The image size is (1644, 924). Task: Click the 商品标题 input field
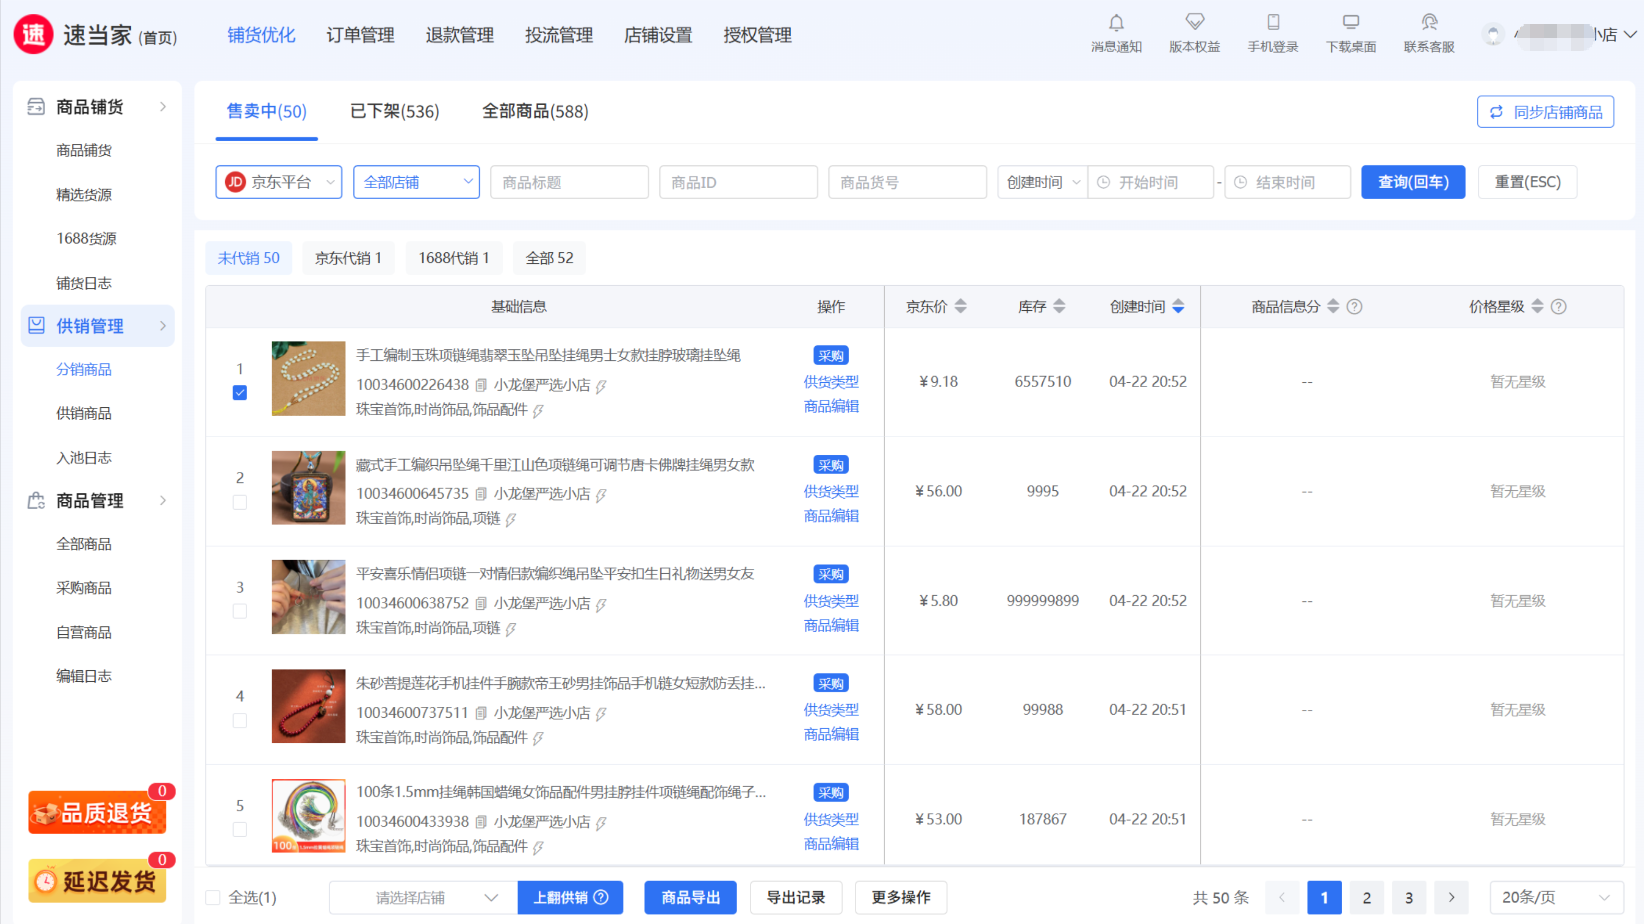point(569,182)
